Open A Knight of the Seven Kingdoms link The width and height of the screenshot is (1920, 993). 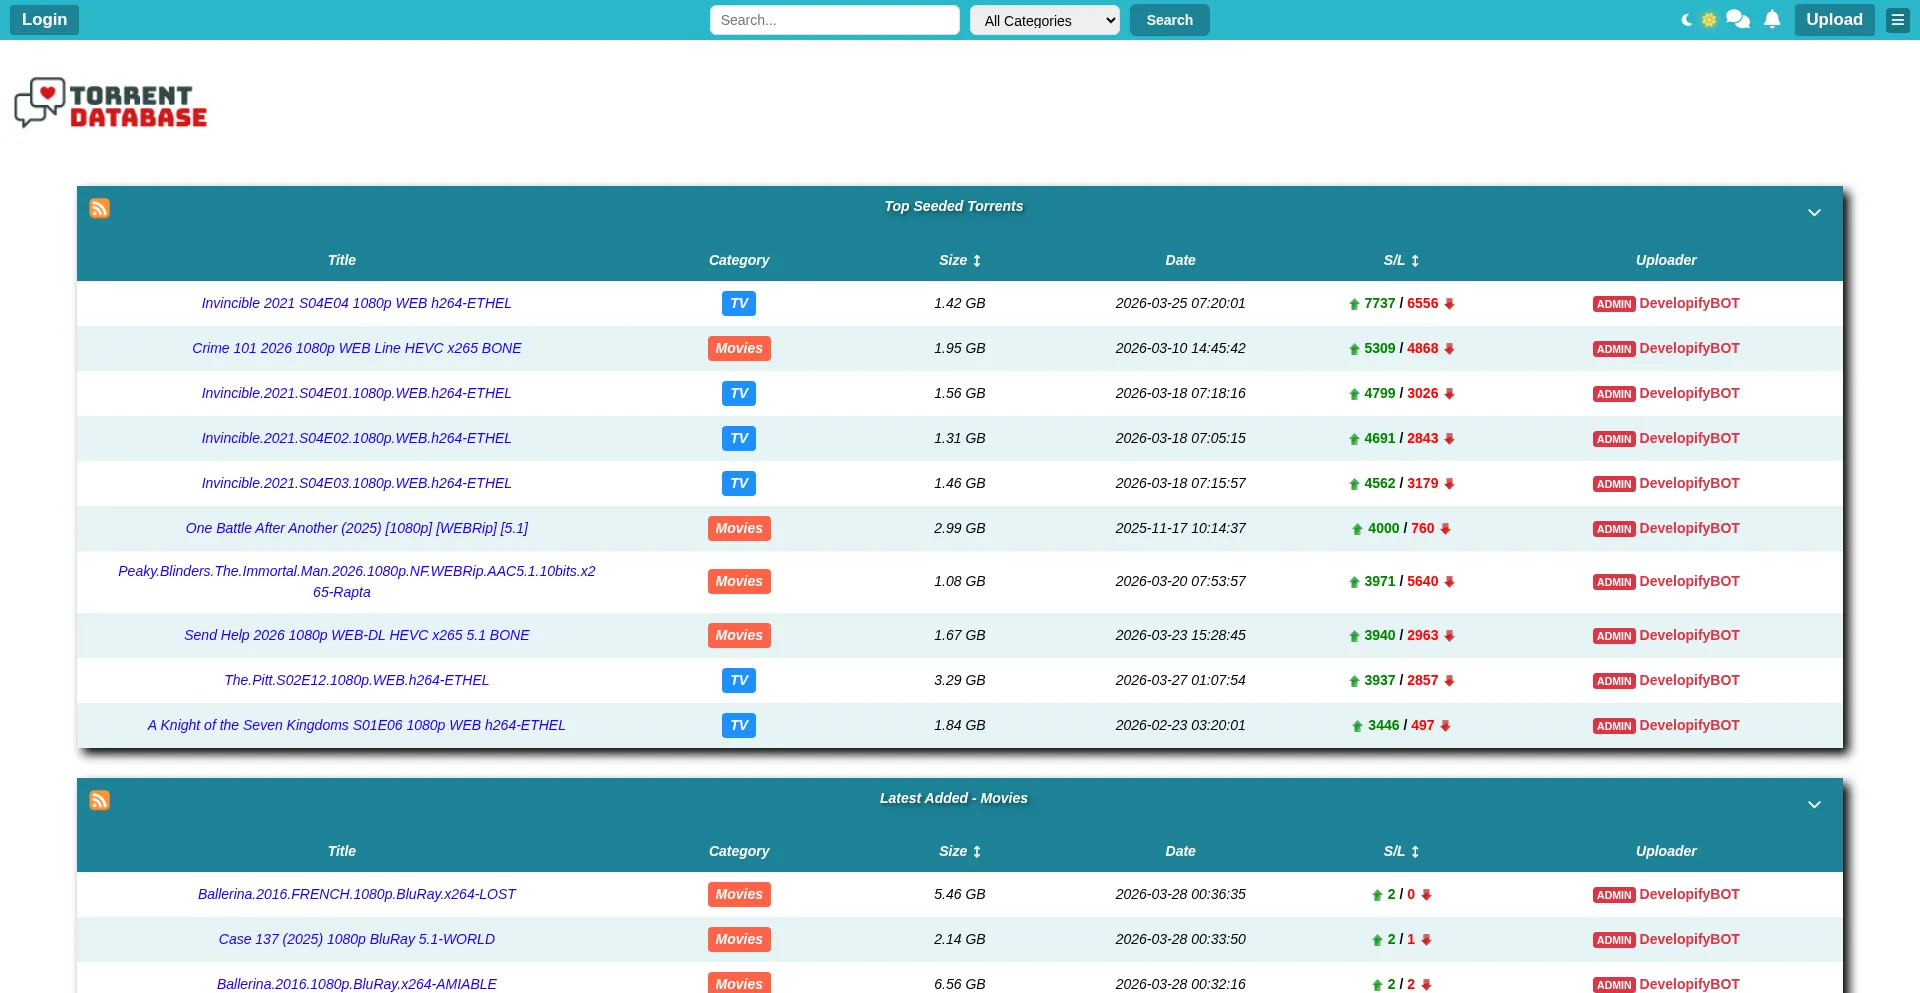(x=356, y=725)
